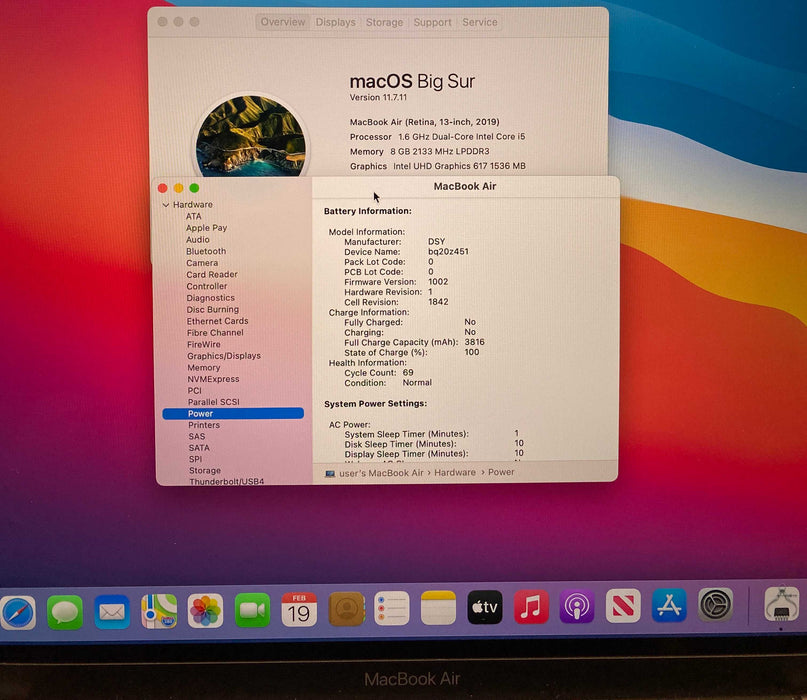Select SATA in sidebar
This screenshot has width=807, height=700.
(x=199, y=448)
